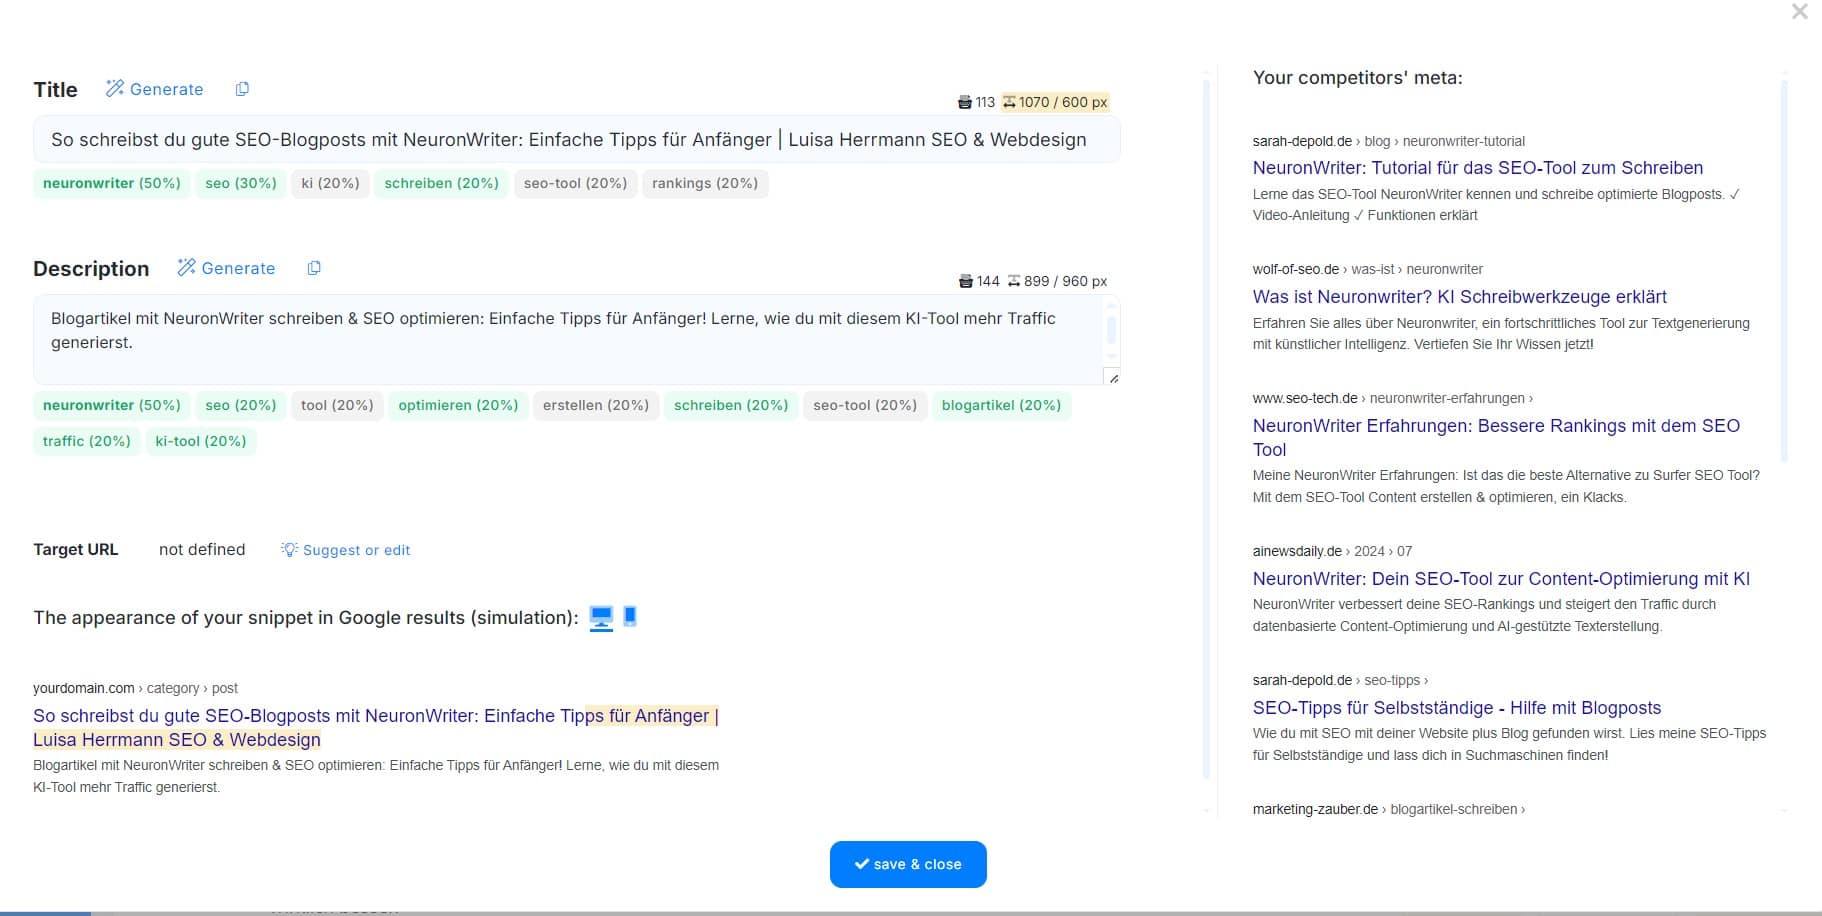Copy the description with the copy icon

coord(314,268)
